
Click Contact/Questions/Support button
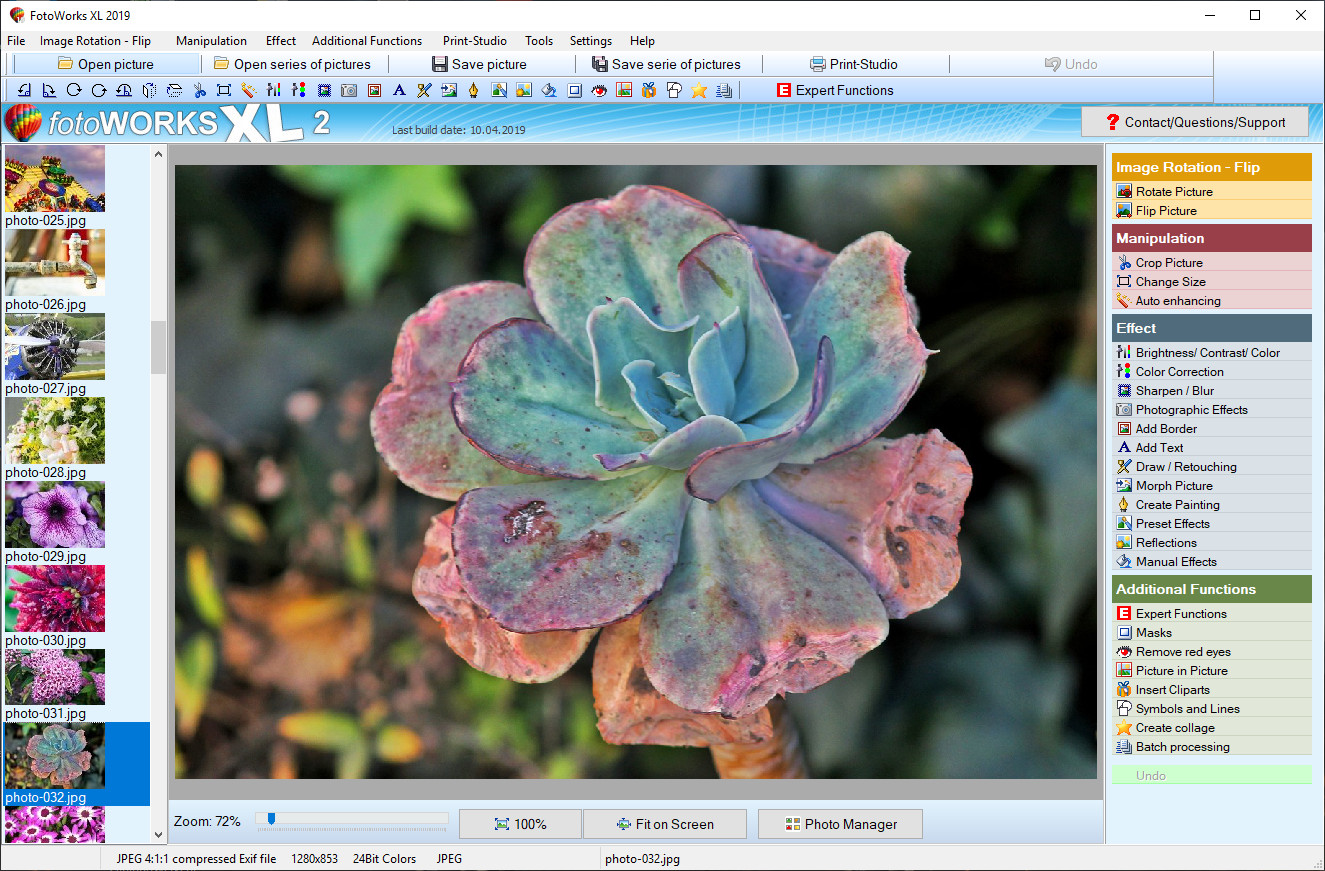point(1195,122)
